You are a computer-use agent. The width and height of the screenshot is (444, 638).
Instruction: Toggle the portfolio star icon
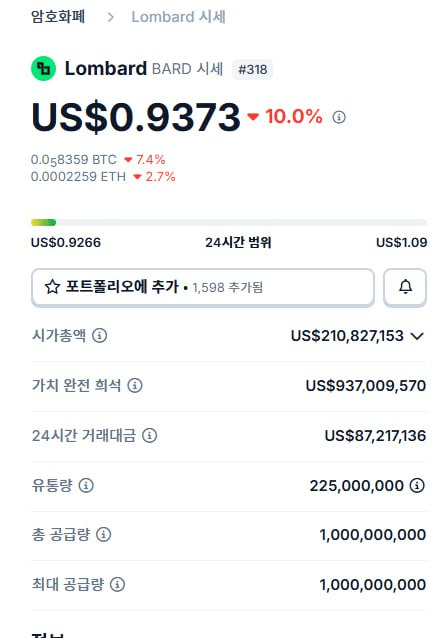tap(52, 287)
